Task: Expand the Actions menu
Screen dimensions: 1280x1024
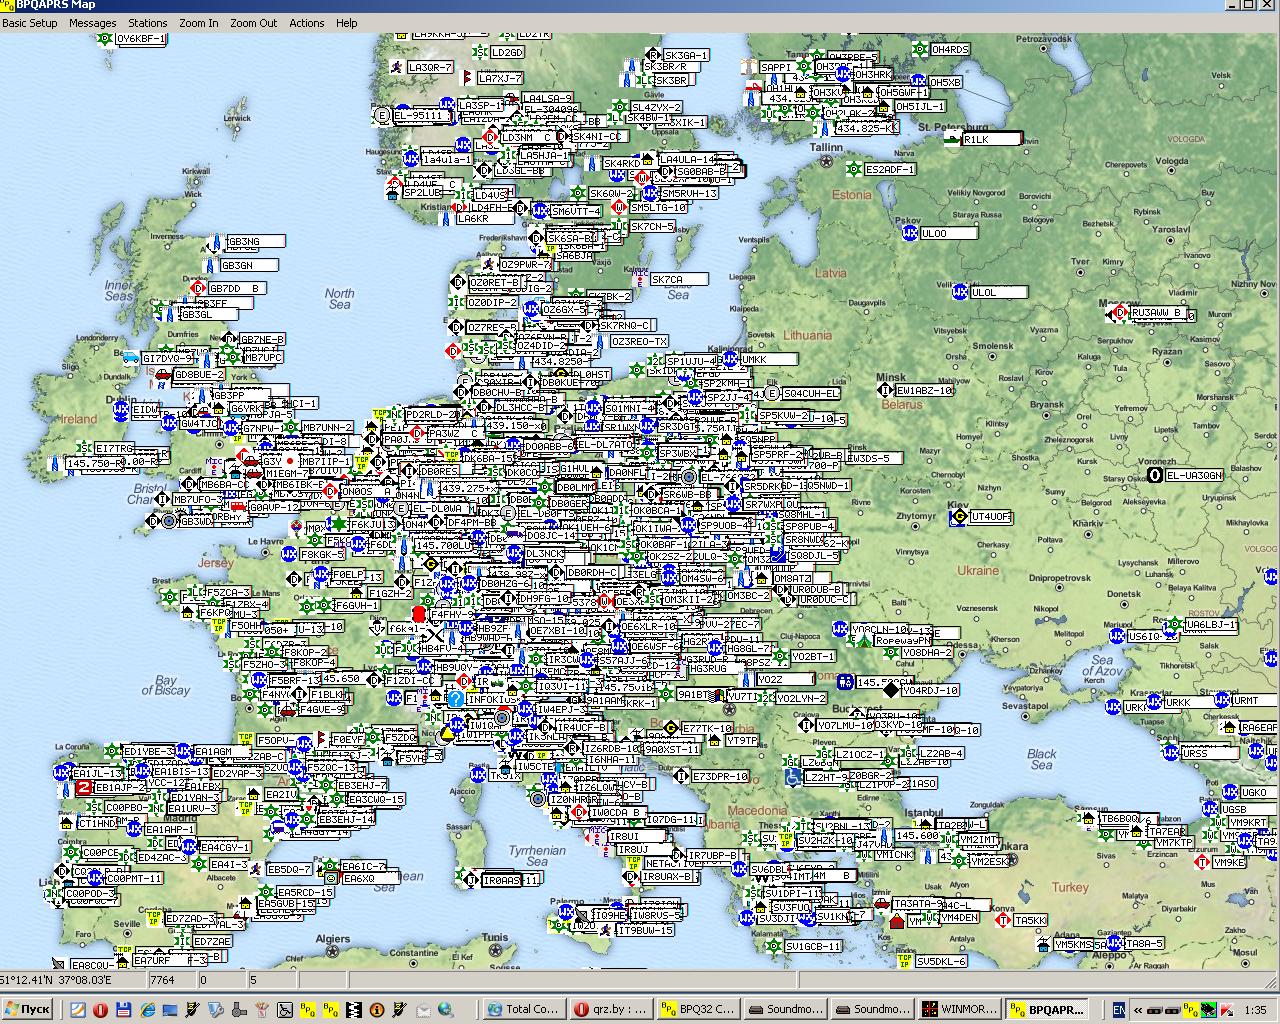Action: click(x=306, y=23)
